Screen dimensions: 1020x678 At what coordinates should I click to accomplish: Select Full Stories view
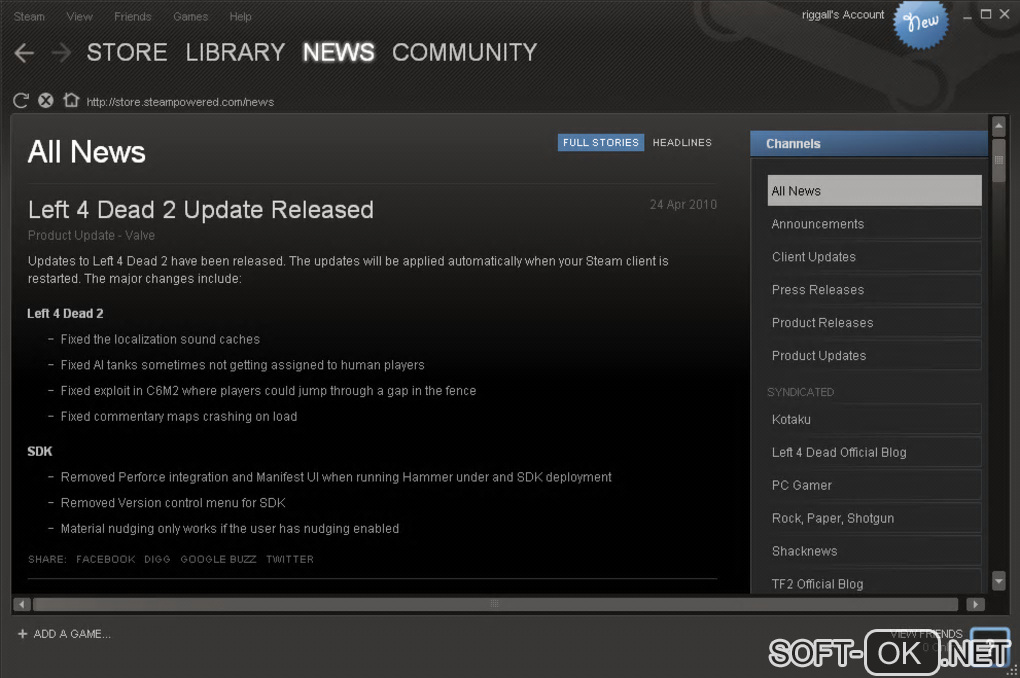(x=600, y=142)
